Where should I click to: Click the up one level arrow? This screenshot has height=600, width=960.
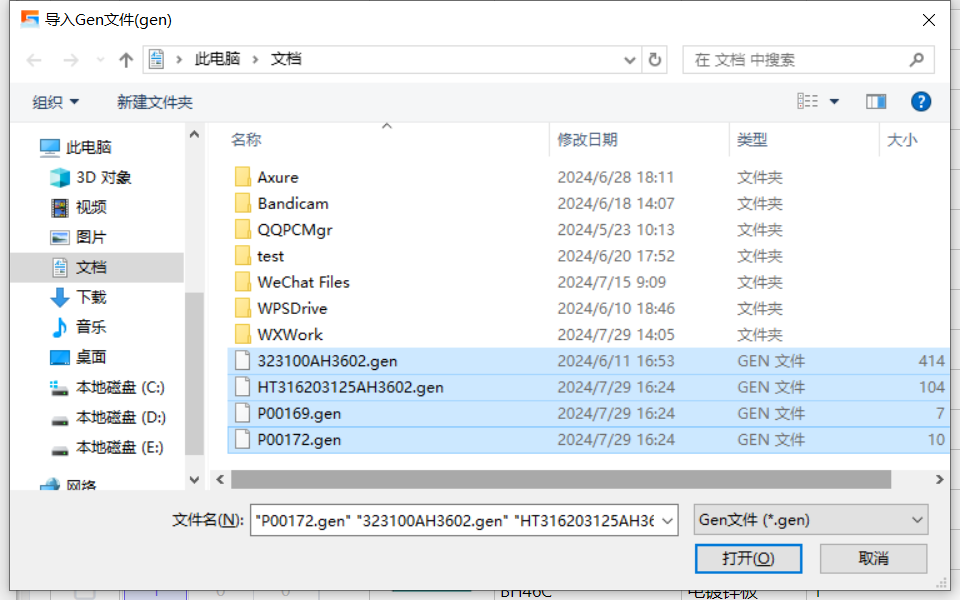(126, 60)
